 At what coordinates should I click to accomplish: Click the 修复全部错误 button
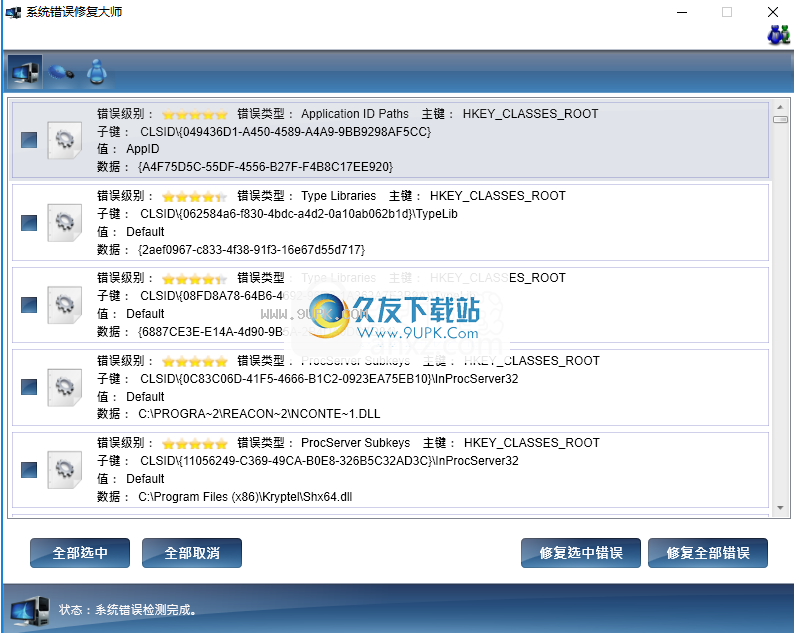(x=708, y=553)
